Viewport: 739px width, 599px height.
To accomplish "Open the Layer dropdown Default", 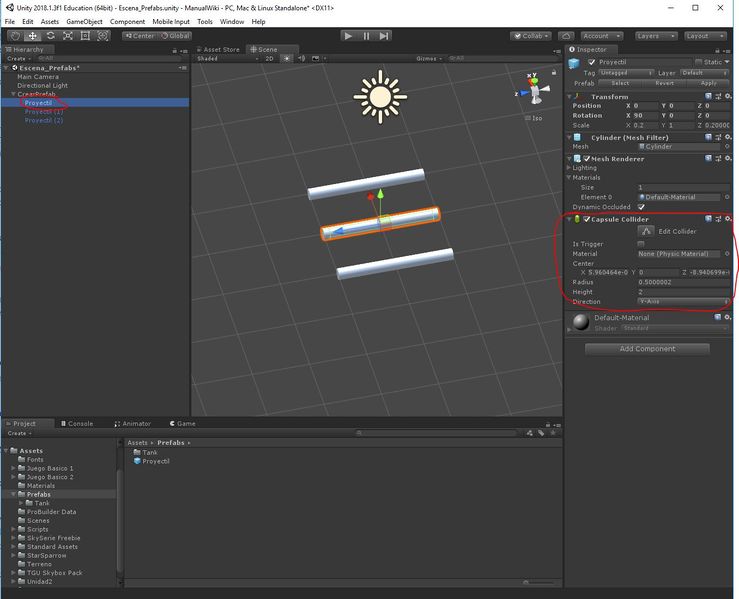I will pos(705,73).
